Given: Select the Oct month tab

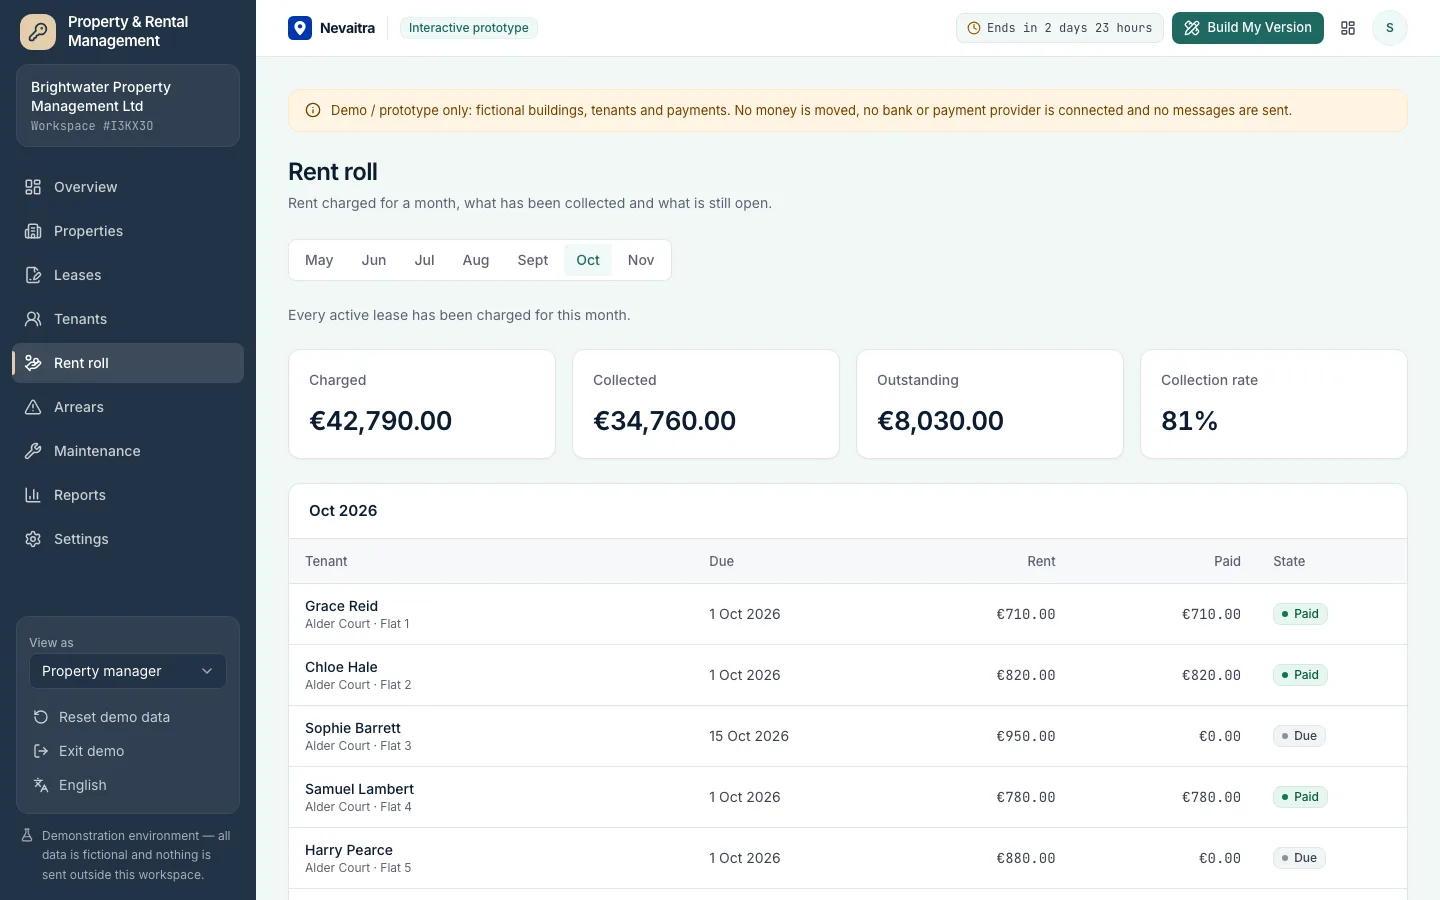Looking at the screenshot, I should pyautogui.click(x=588, y=260).
